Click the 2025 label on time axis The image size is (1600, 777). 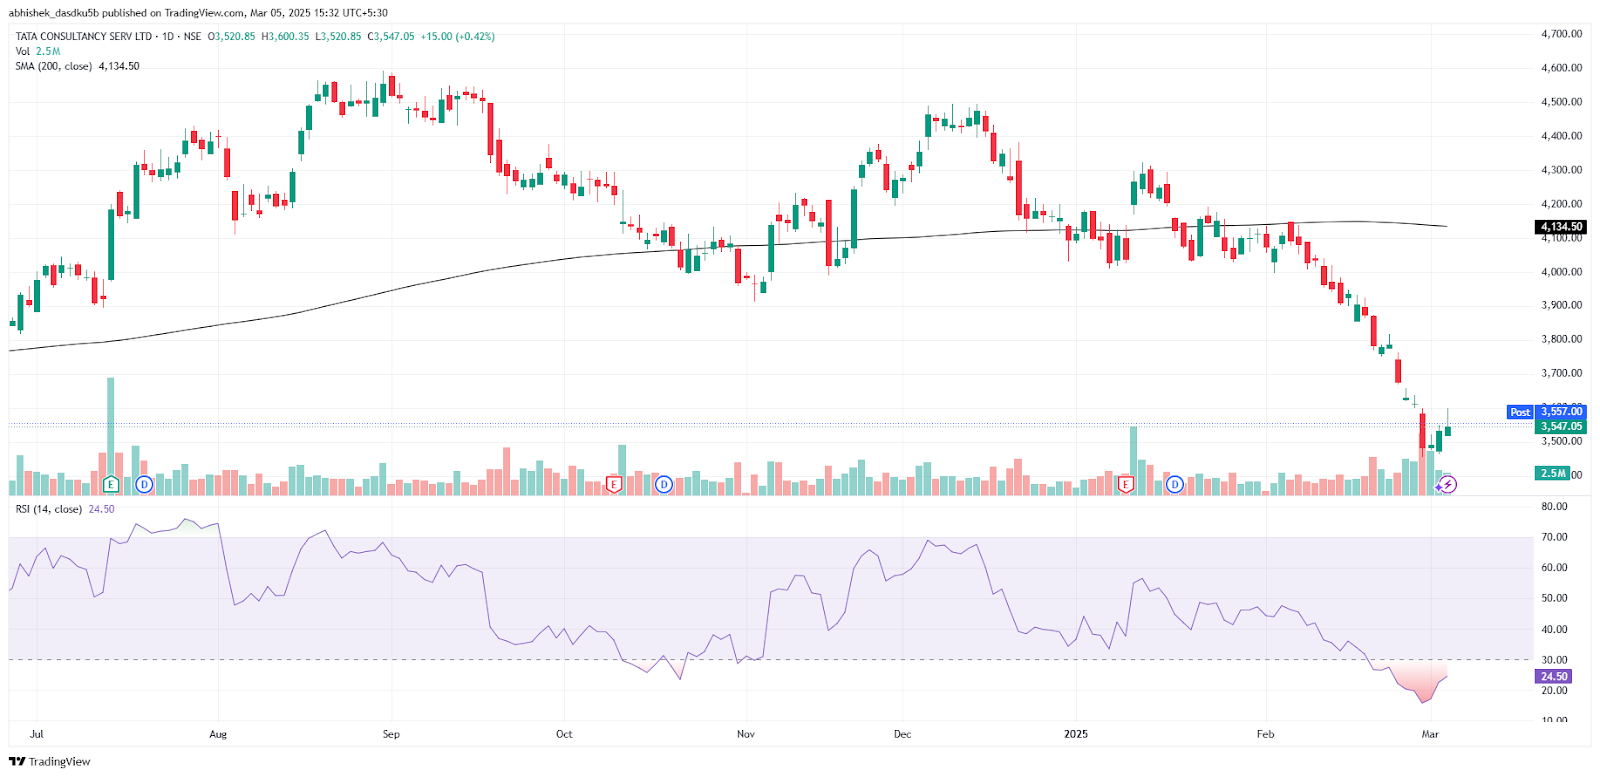tap(1076, 734)
